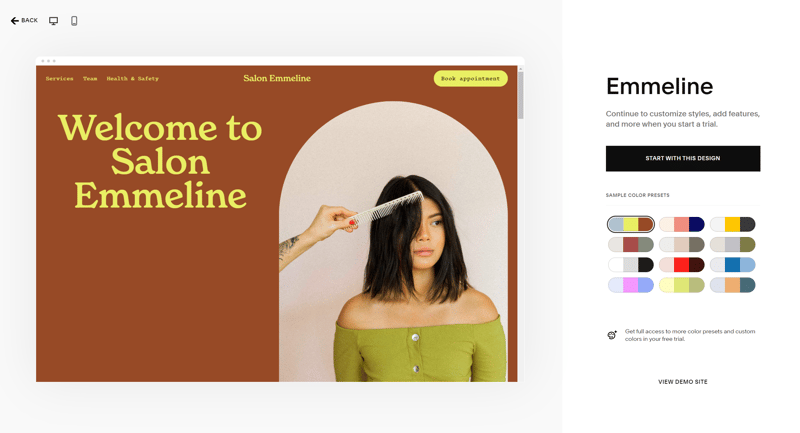The image size is (800, 433).
Task: Choose the white, yellow, charcoal preset
Action: coord(733,224)
